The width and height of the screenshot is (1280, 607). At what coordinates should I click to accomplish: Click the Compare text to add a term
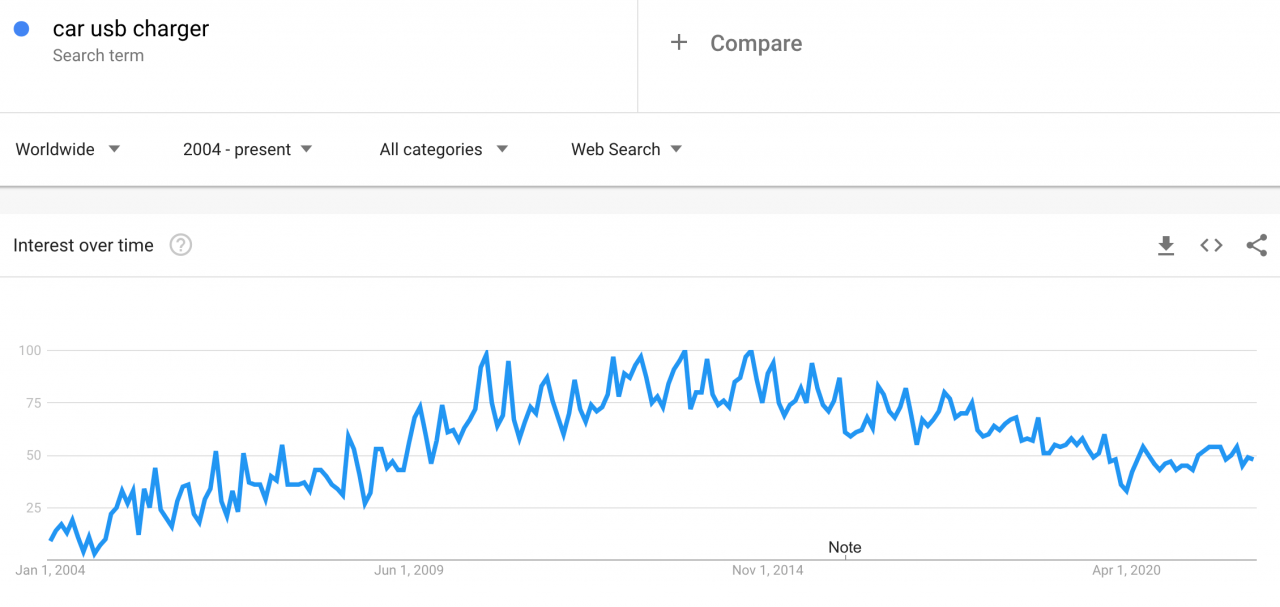756,43
